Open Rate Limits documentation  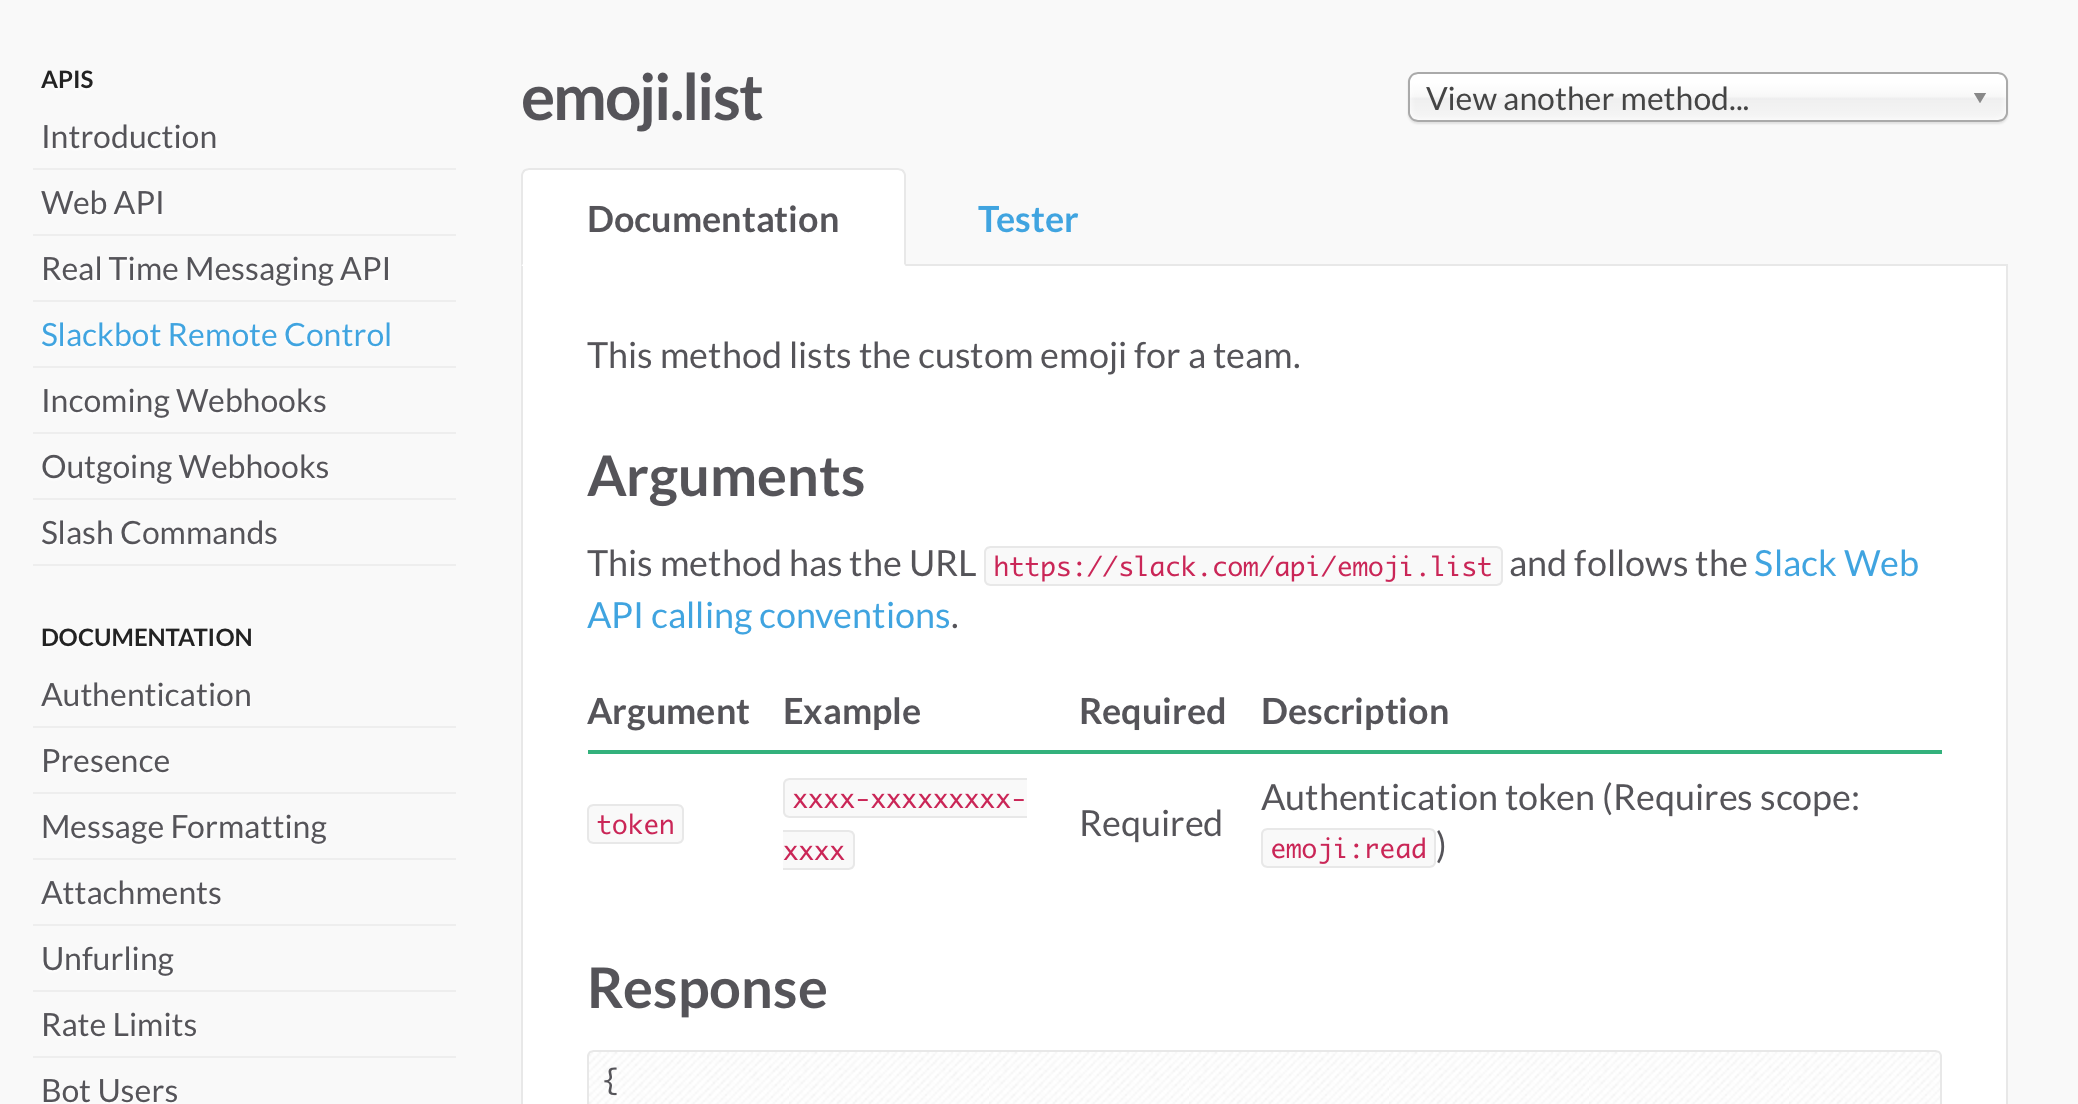click(x=119, y=1025)
